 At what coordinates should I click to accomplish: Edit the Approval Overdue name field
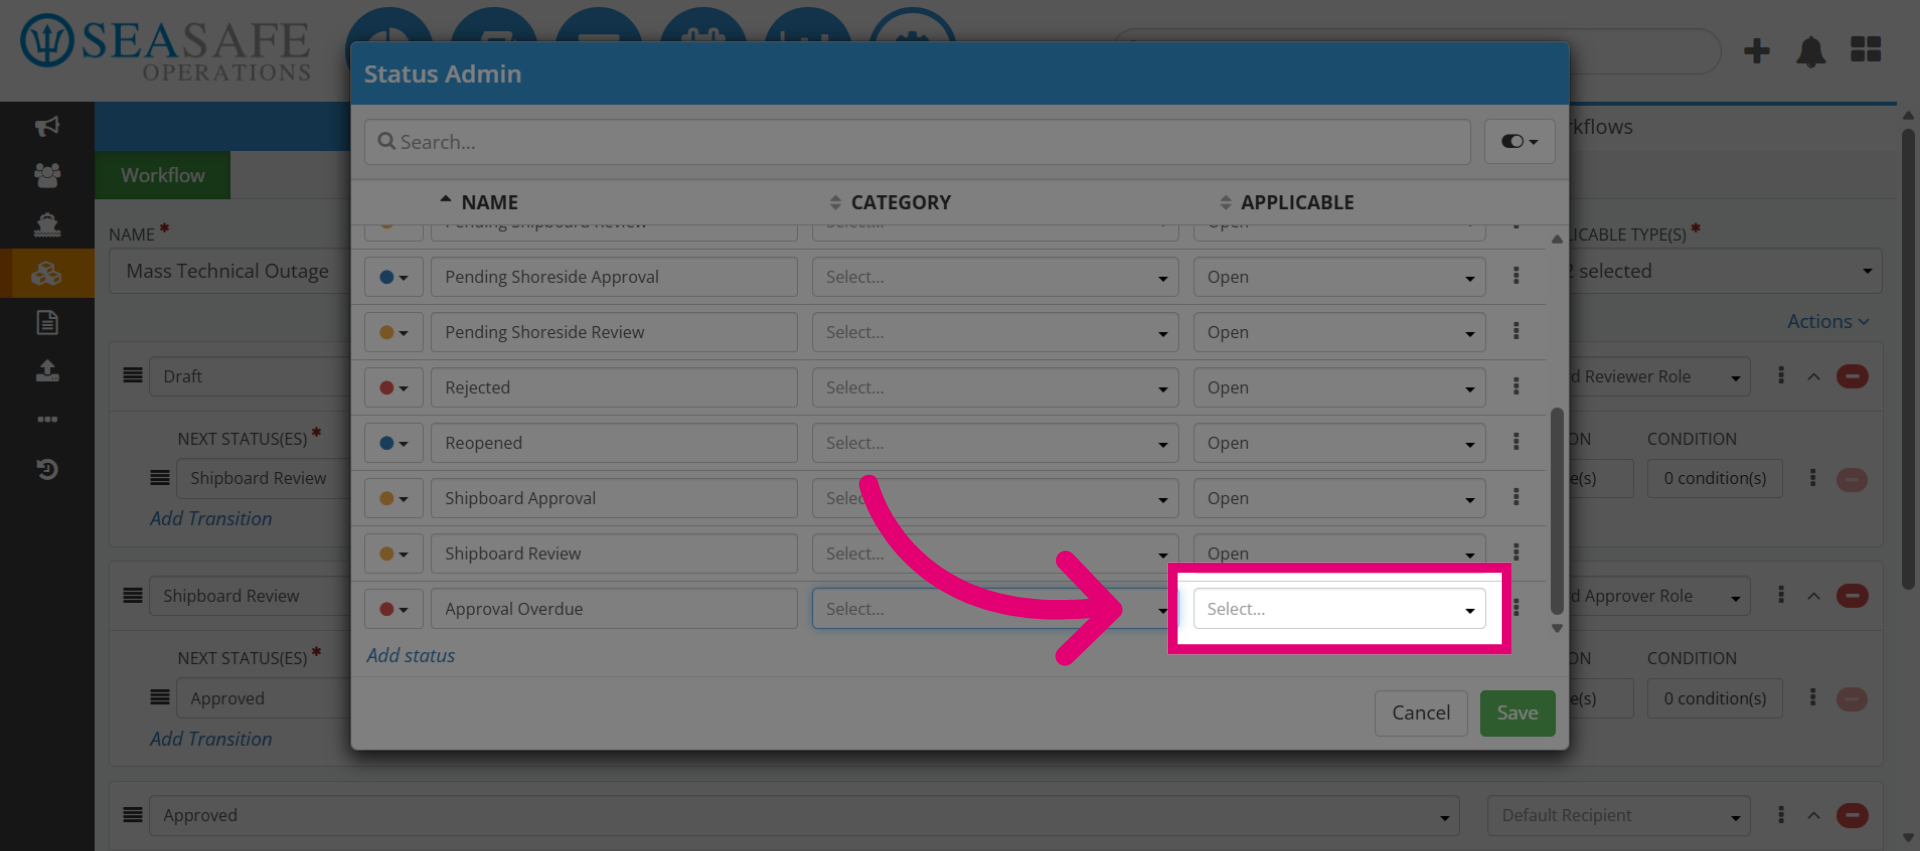coord(614,609)
